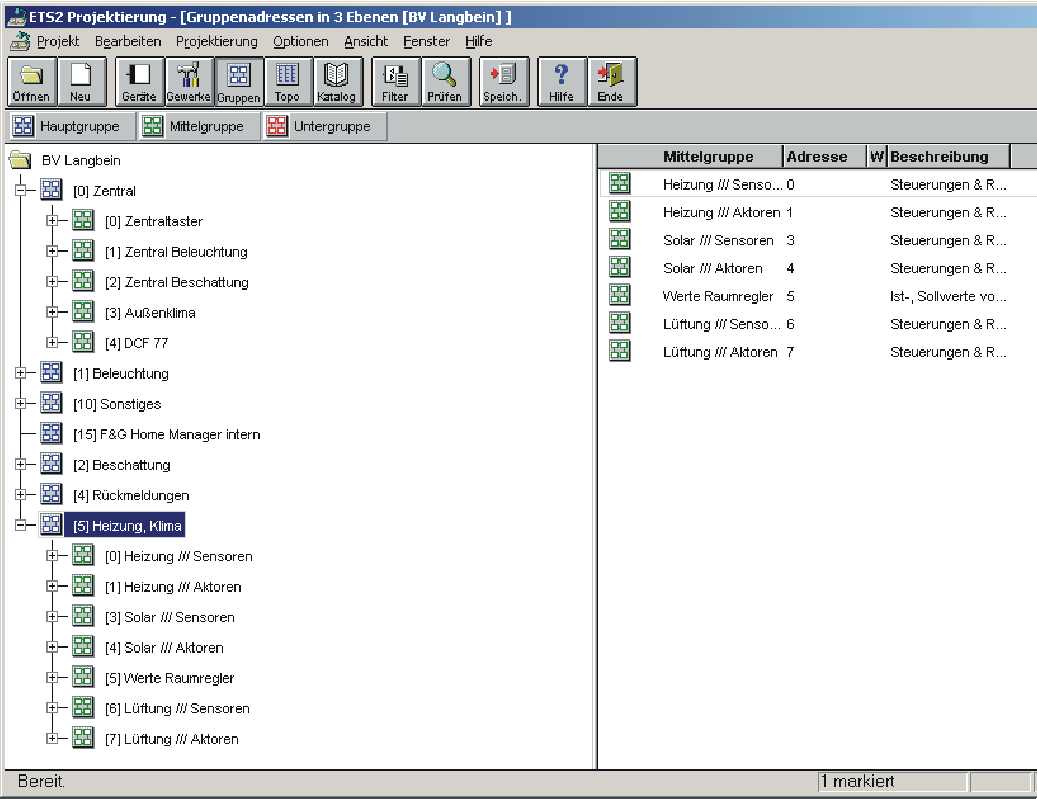Open the Katalog product catalog
The image size is (1037, 799).
click(x=336, y=81)
